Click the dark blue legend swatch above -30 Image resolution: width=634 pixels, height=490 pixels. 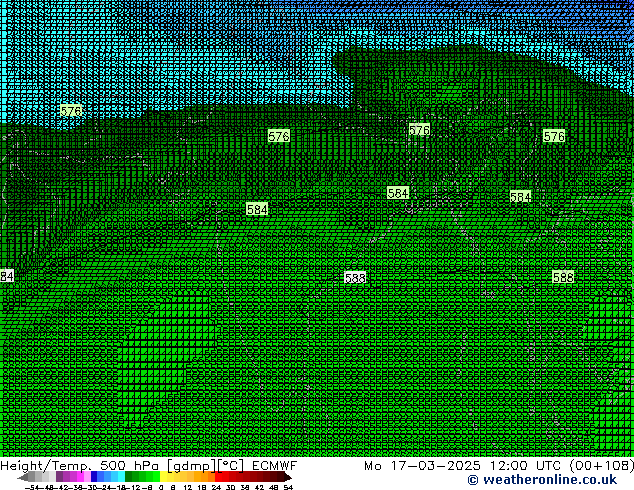[x=94, y=476]
